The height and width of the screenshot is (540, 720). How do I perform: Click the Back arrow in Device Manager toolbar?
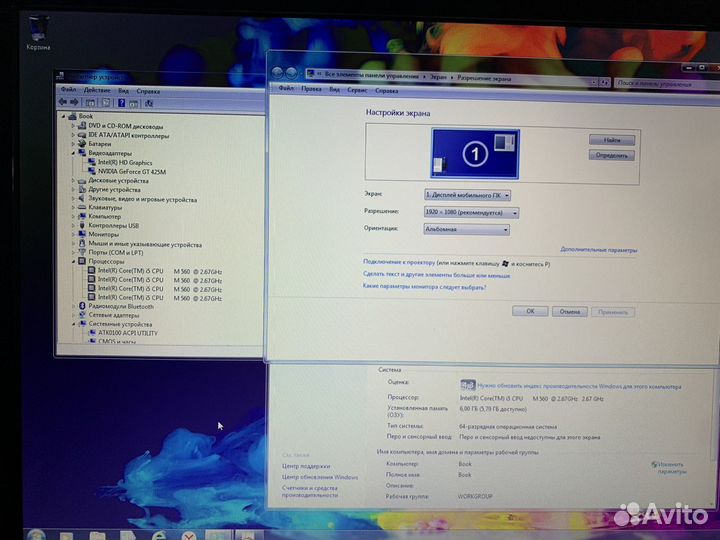point(63,101)
